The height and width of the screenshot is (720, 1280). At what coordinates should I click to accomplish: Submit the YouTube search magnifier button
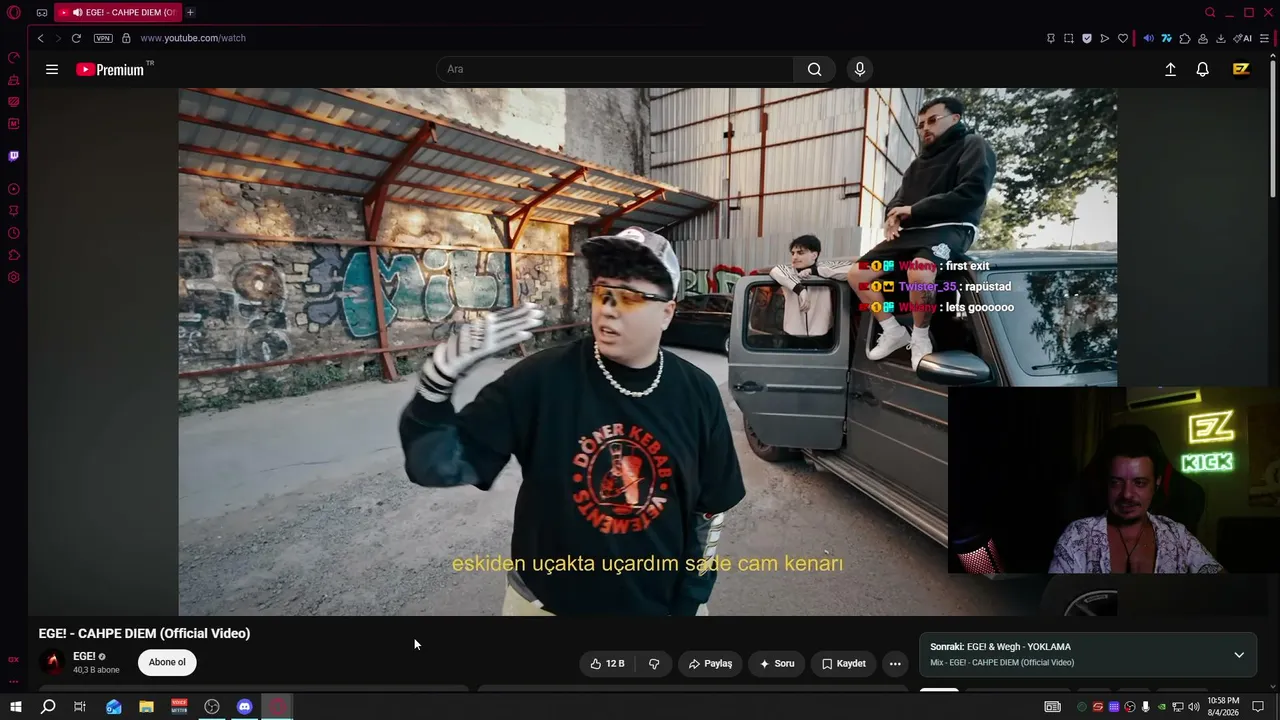815,69
